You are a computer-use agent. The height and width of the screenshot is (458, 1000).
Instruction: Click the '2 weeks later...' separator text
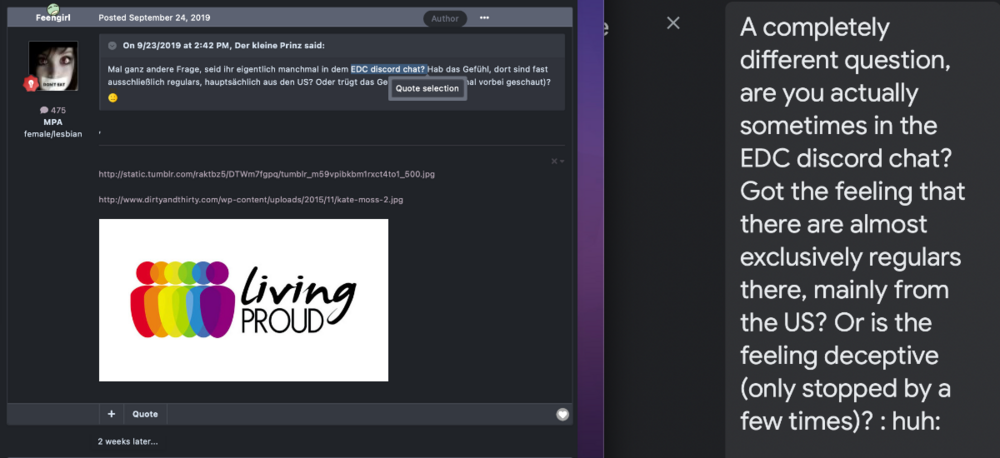(128, 441)
